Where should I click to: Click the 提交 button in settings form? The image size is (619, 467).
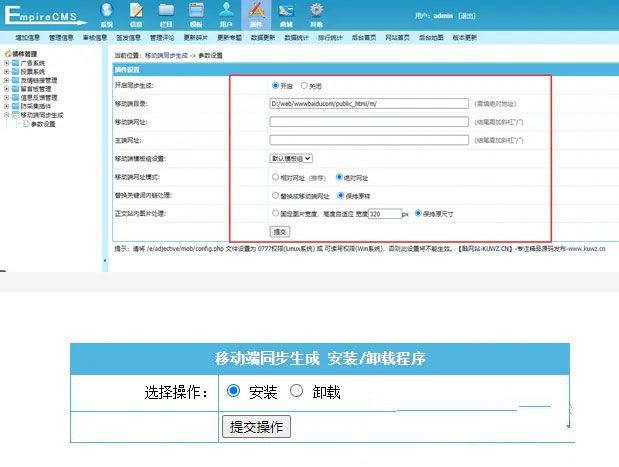coord(280,232)
